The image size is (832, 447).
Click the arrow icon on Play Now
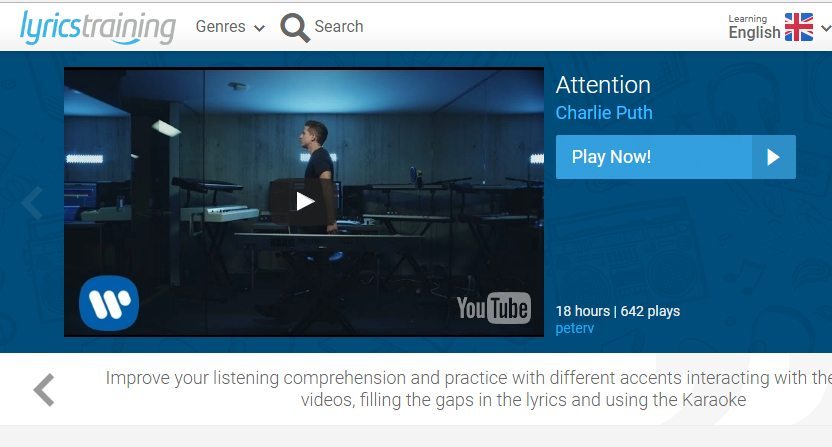774,157
